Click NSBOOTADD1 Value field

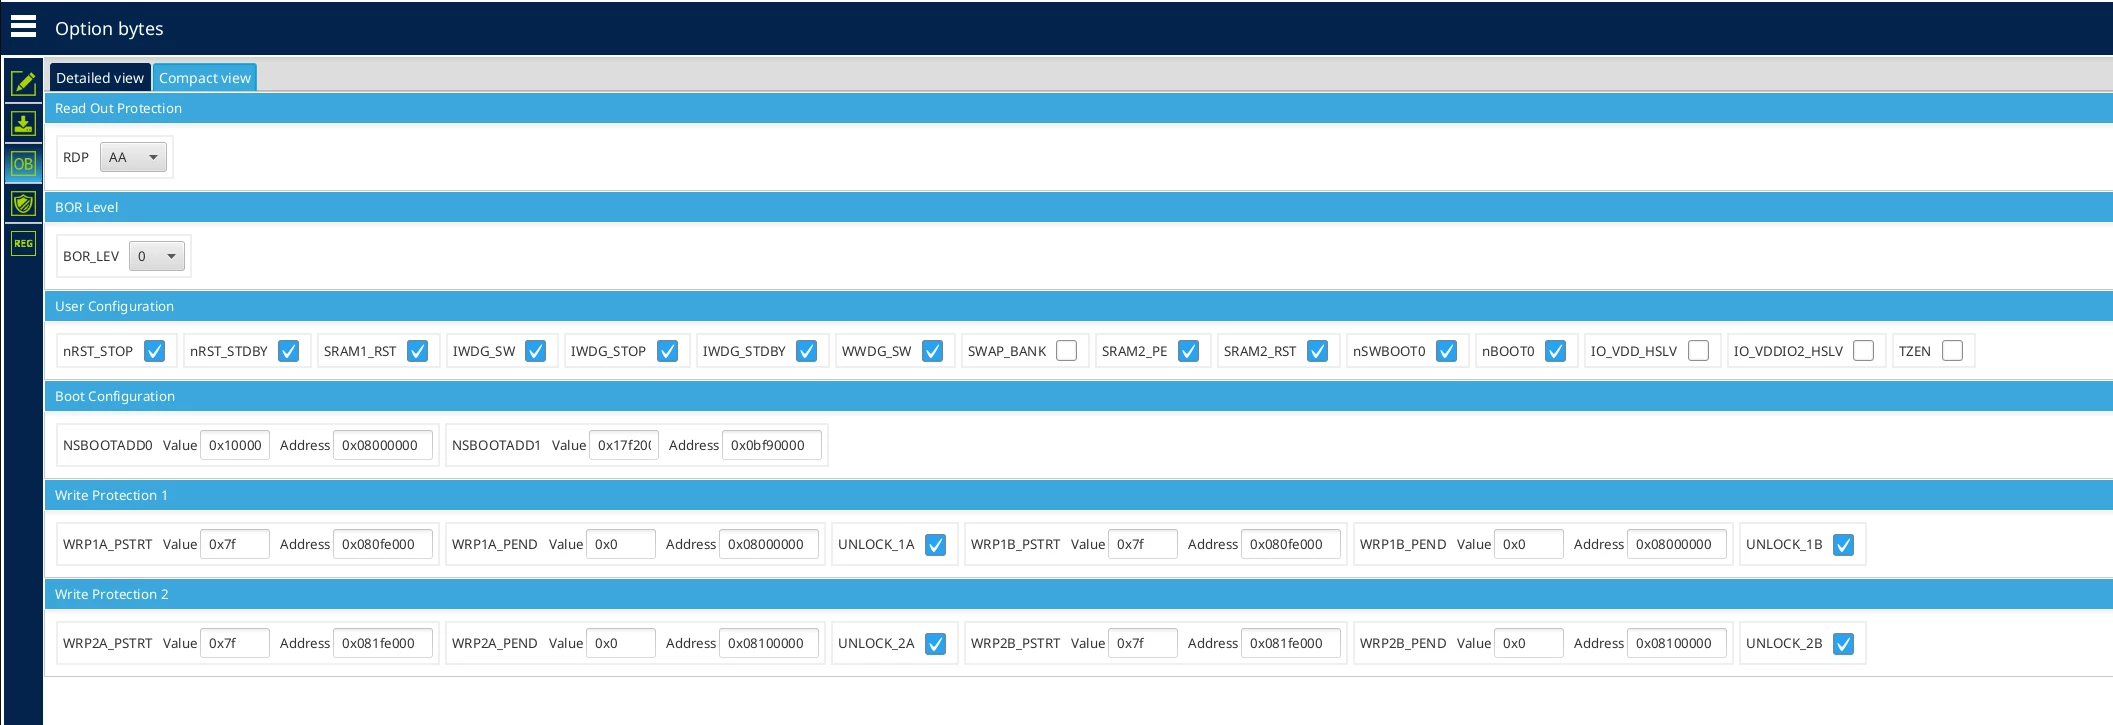tap(624, 445)
